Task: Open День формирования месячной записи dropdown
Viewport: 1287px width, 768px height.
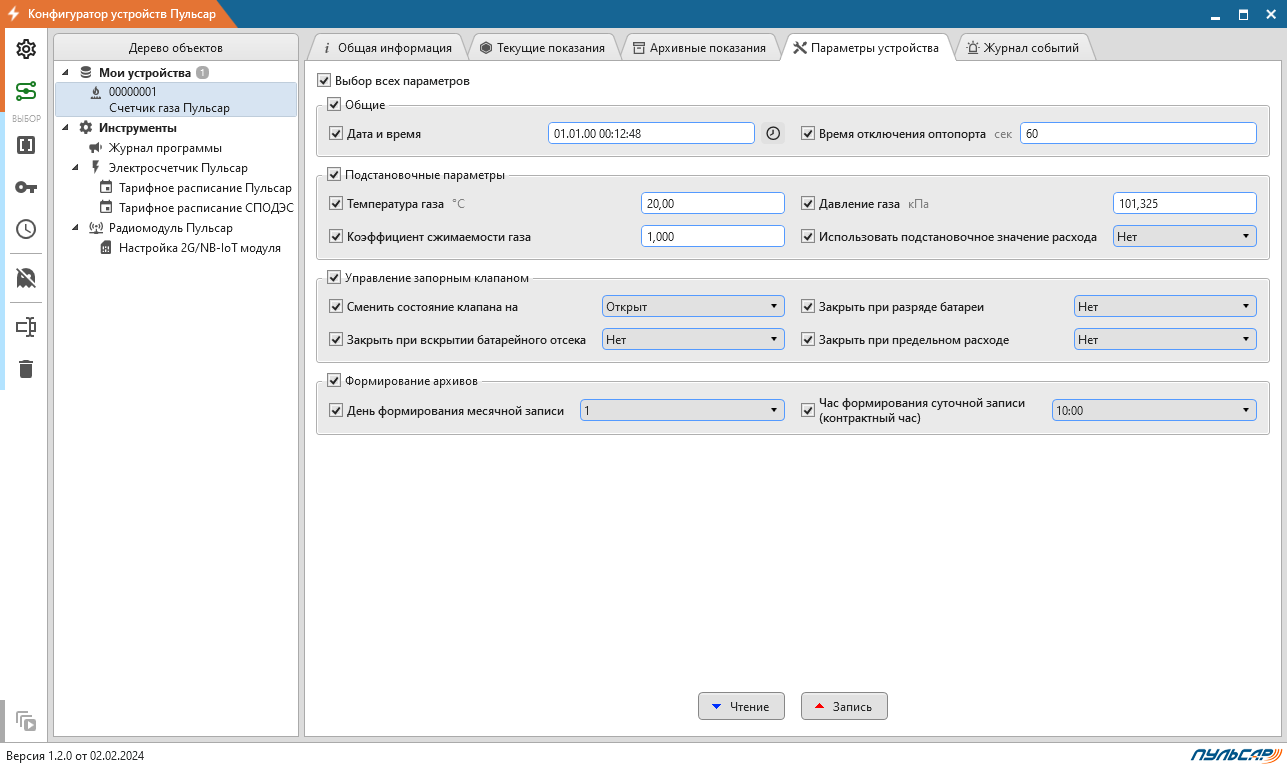Action: coord(682,410)
